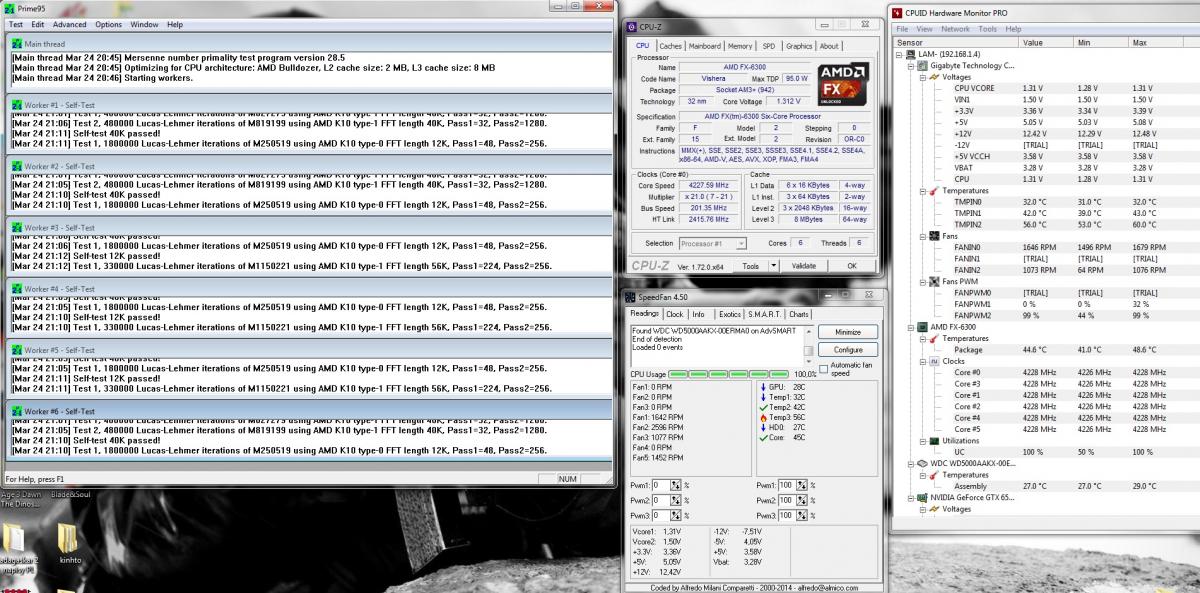The image size is (1200, 593).
Task: Click the Value column header in HWMonitor
Action: coord(1048,43)
